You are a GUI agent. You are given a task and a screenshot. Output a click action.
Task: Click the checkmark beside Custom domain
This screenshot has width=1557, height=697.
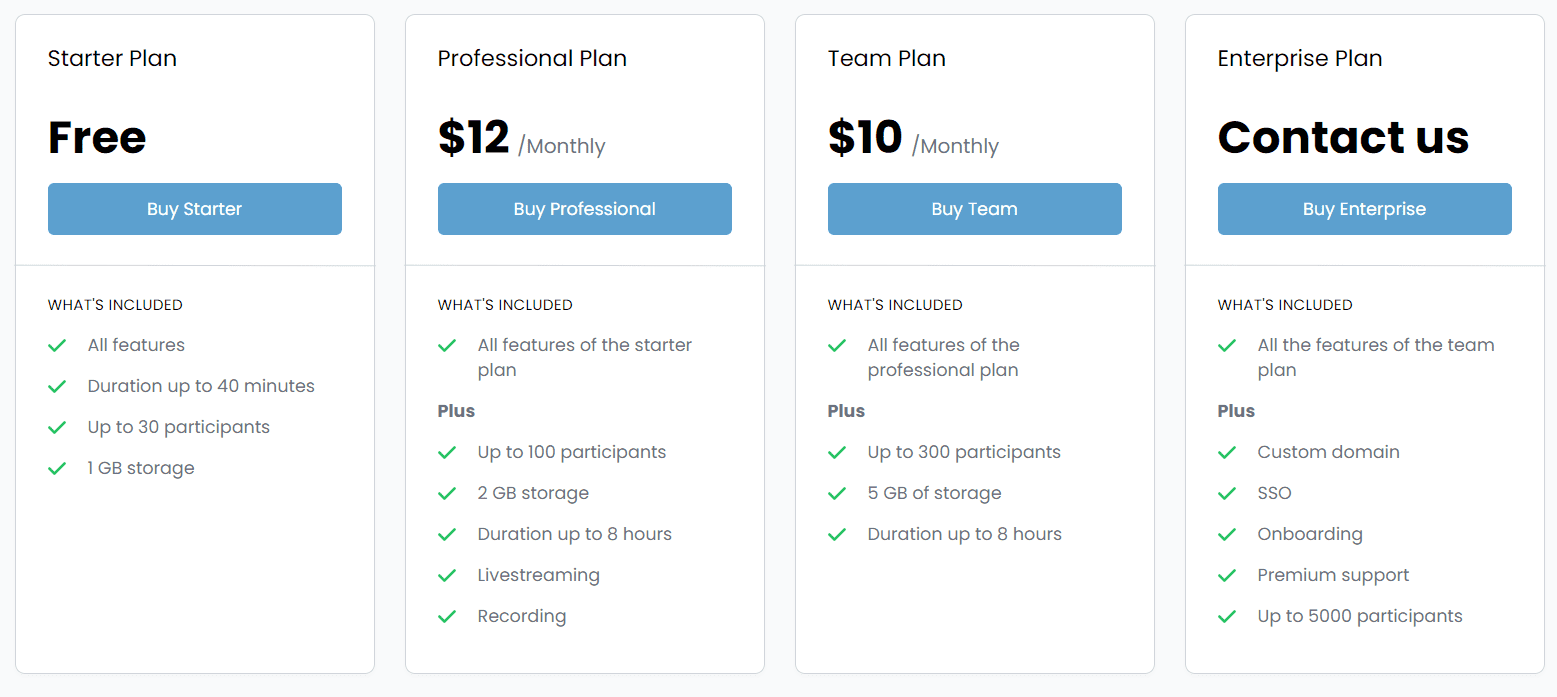tap(1227, 451)
